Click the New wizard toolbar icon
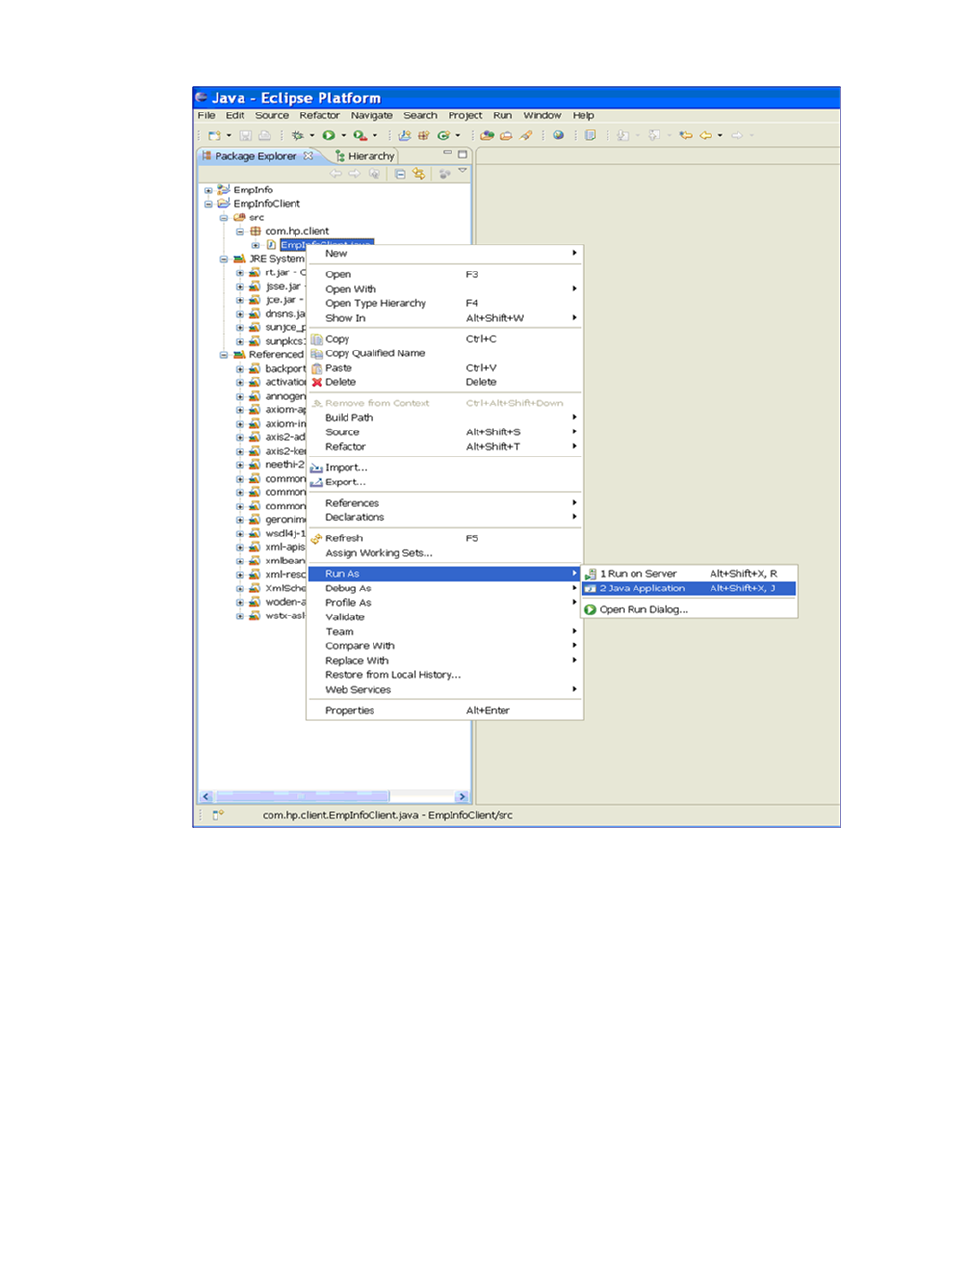Image resolution: width=954 pixels, height=1270 pixels. (214, 136)
